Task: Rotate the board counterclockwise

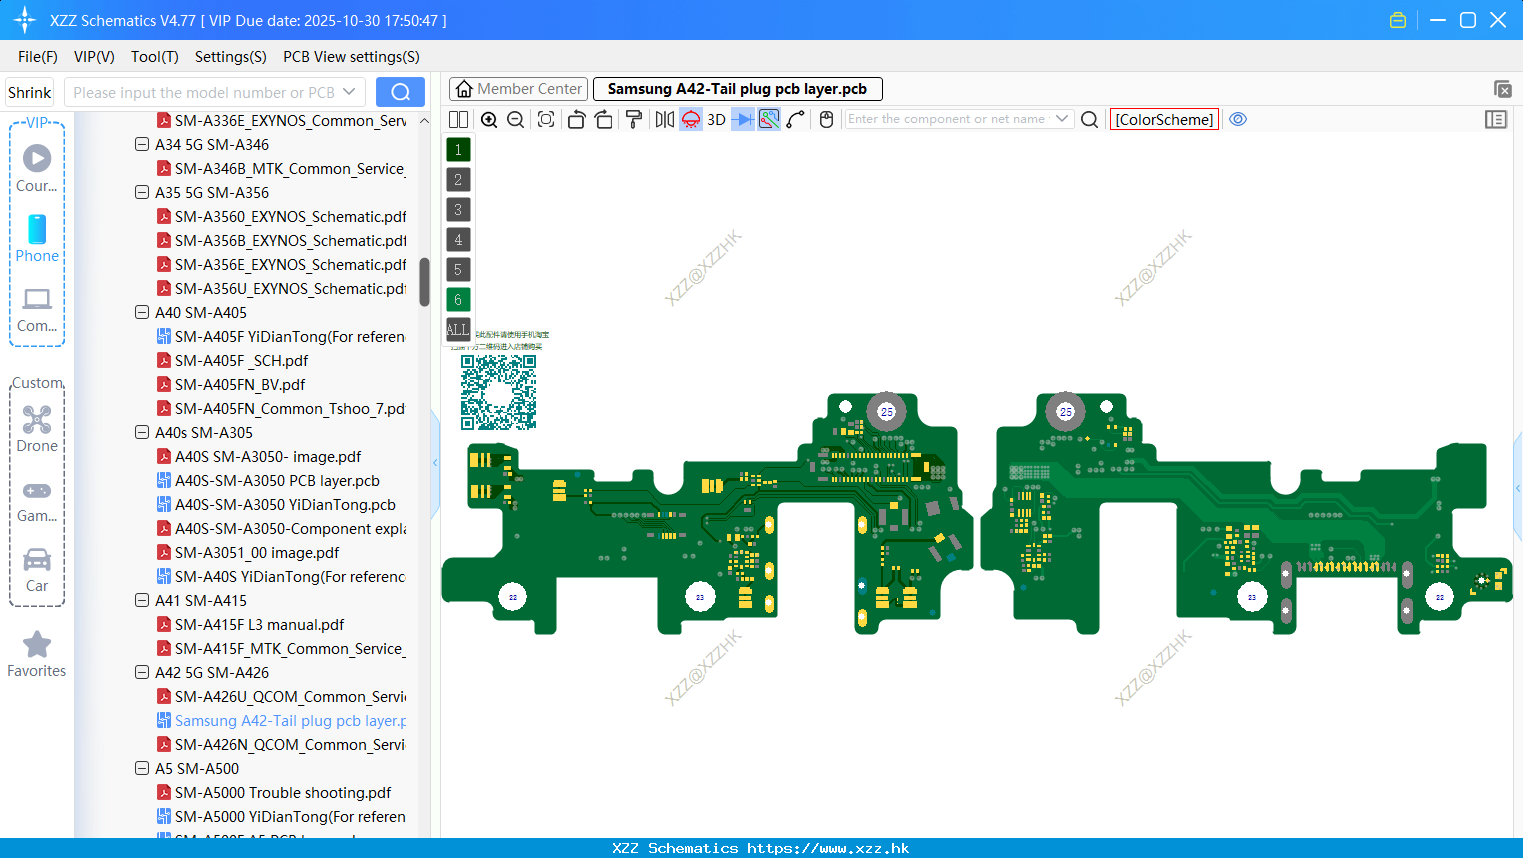Action: tap(576, 119)
